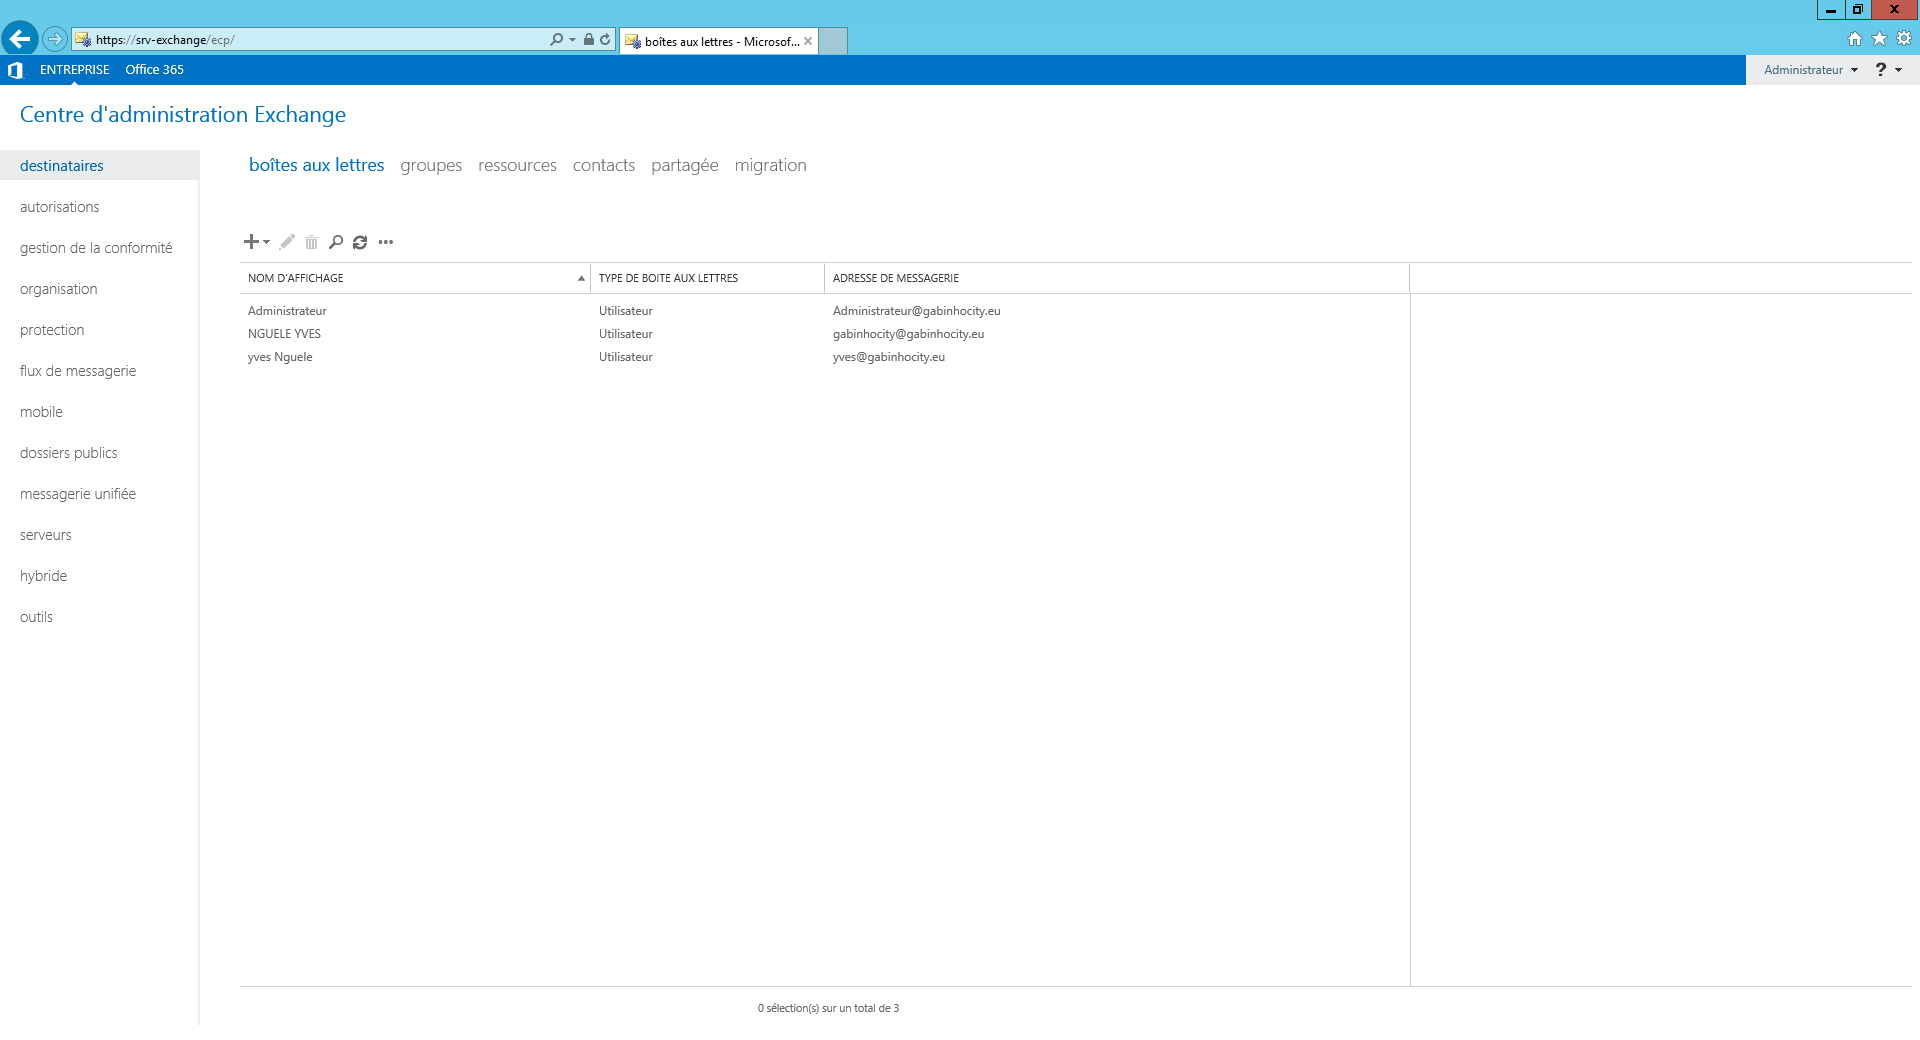Go to 'messagerie unifiée' section
Image resolution: width=1920 pixels, height=1040 pixels.
pyautogui.click(x=78, y=494)
